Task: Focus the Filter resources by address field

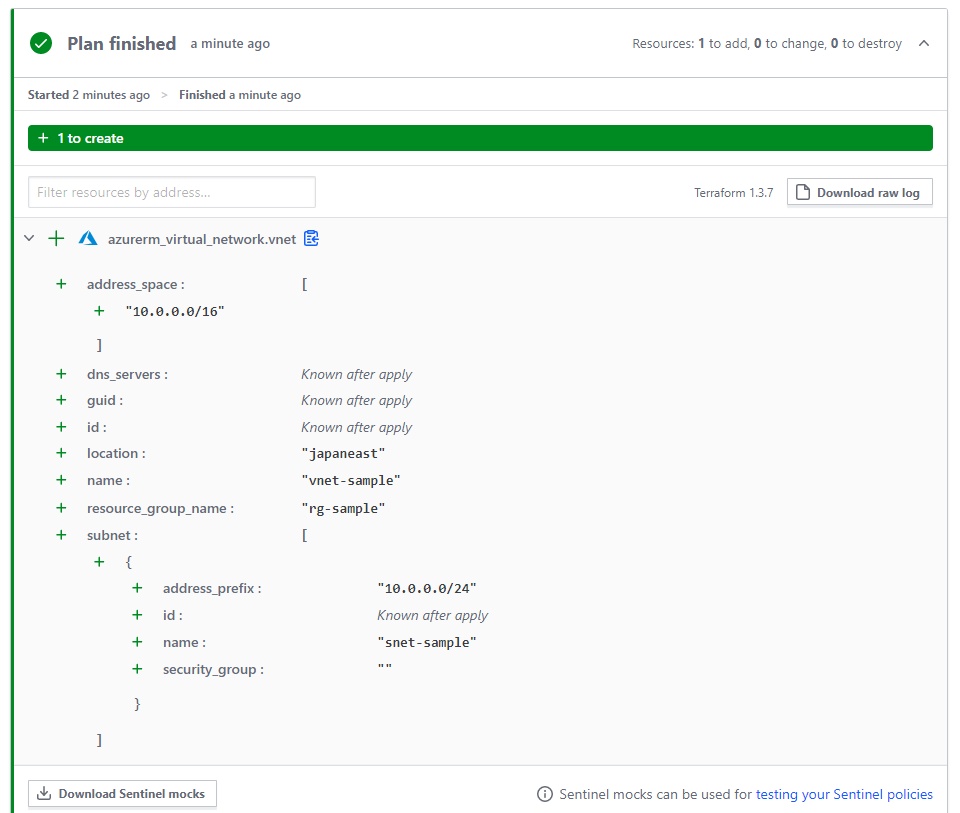Action: [x=171, y=192]
